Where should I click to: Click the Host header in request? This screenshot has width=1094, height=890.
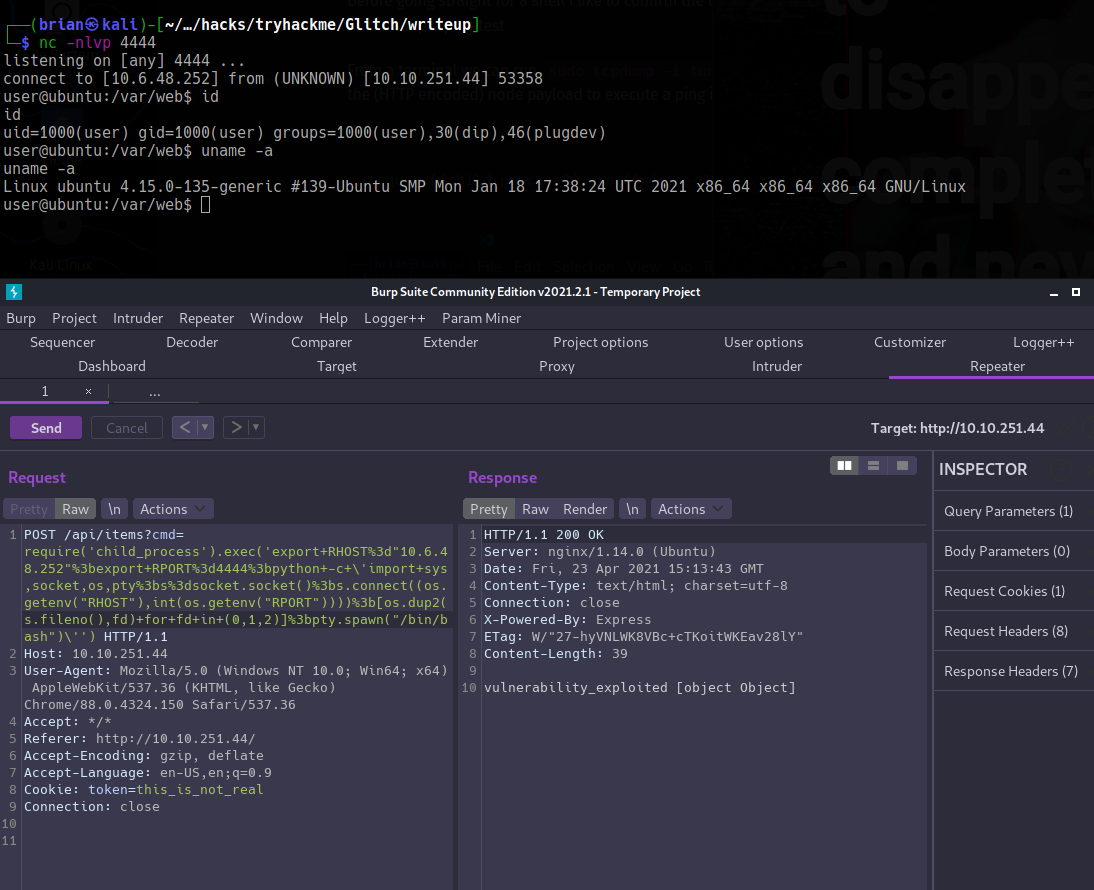coord(96,654)
